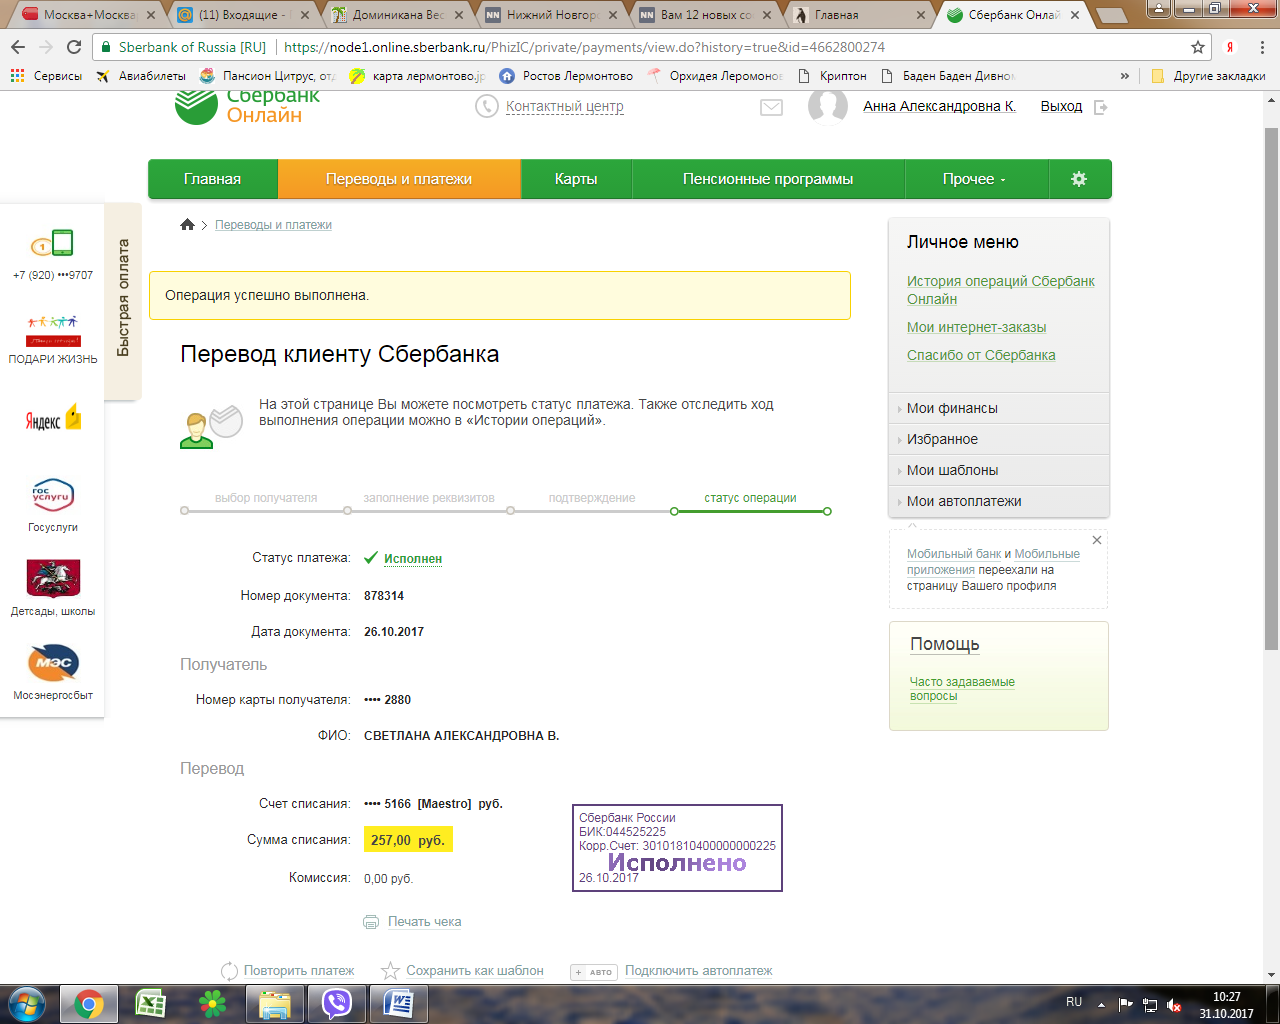The image size is (1280, 1024).
Task: Show more bookmarks with the chevron
Action: [x=1125, y=76]
